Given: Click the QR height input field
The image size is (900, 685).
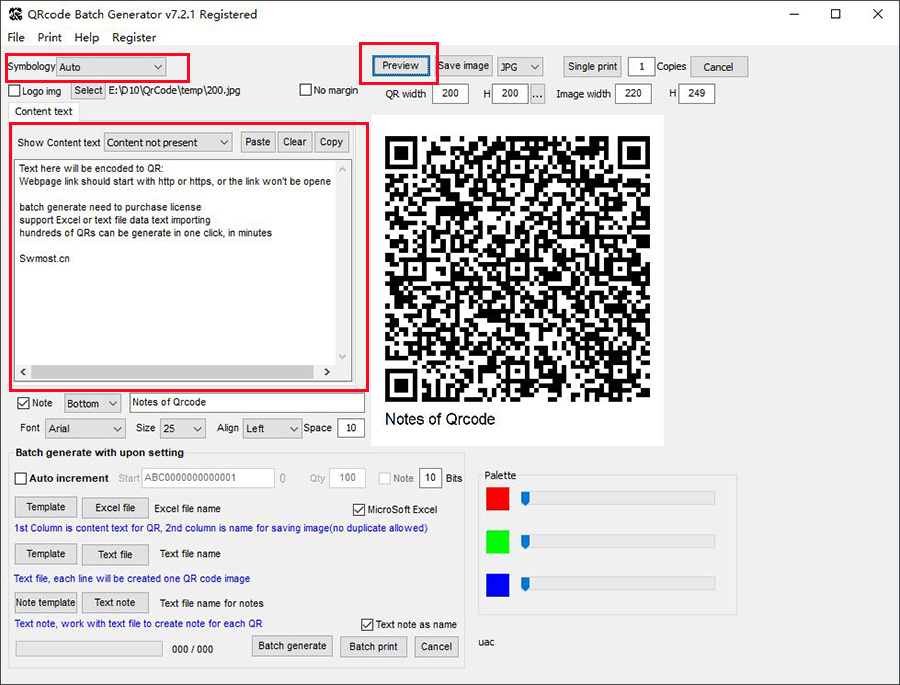Looking at the screenshot, I should 510,93.
